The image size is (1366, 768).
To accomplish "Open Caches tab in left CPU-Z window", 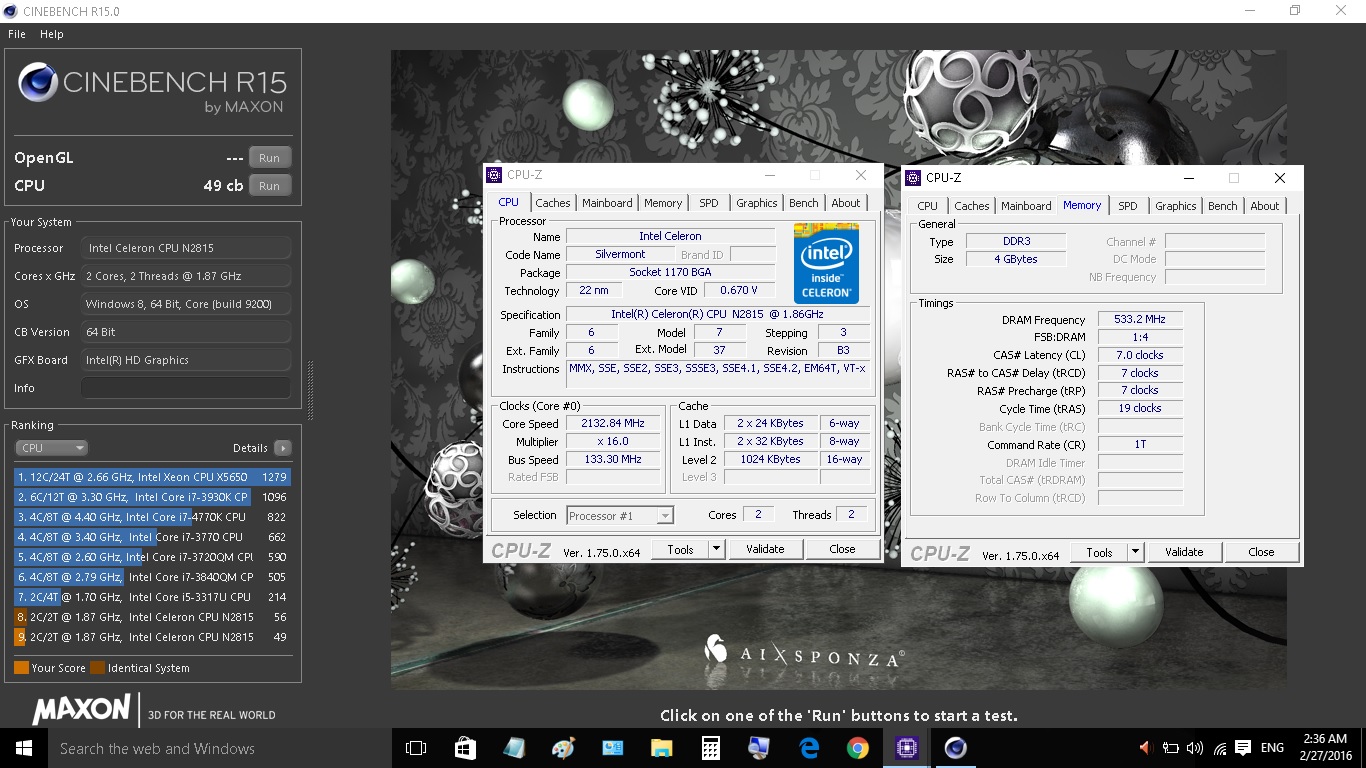I will [552, 203].
